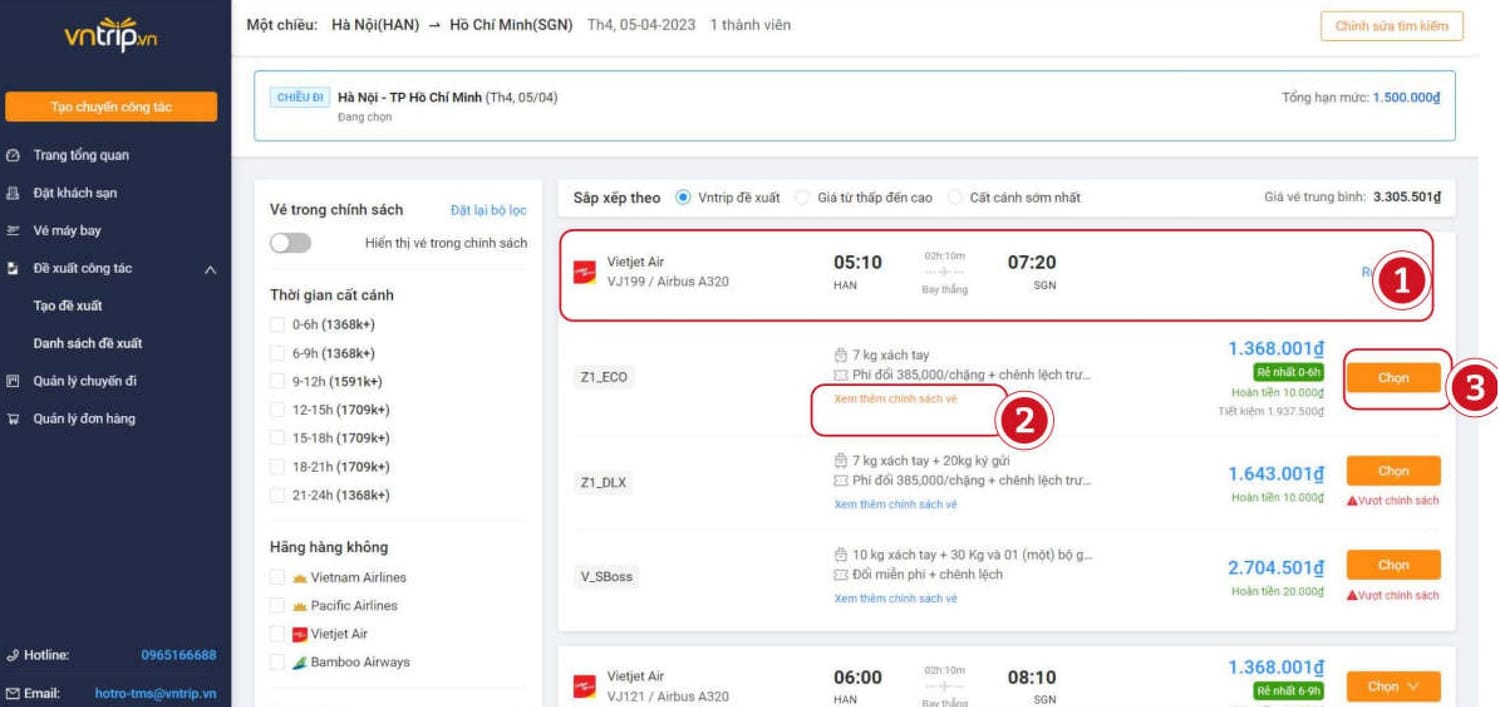
Task: Check the Pacific Airlines filter checkbox
Action: (277, 606)
